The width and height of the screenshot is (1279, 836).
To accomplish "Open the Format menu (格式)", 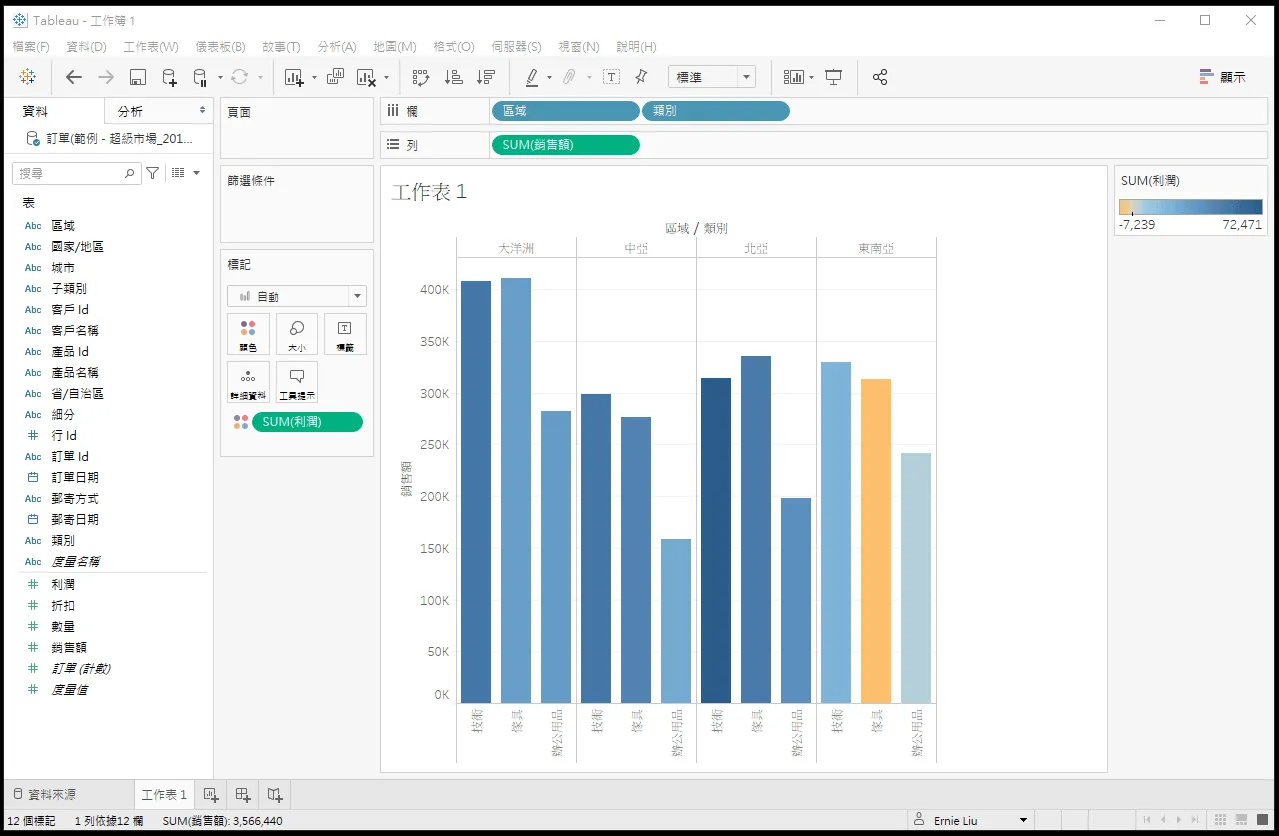I will (454, 47).
